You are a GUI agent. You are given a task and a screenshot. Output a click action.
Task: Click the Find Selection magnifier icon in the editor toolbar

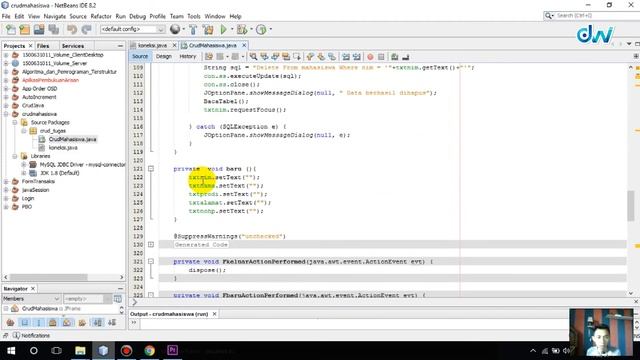[253, 57]
